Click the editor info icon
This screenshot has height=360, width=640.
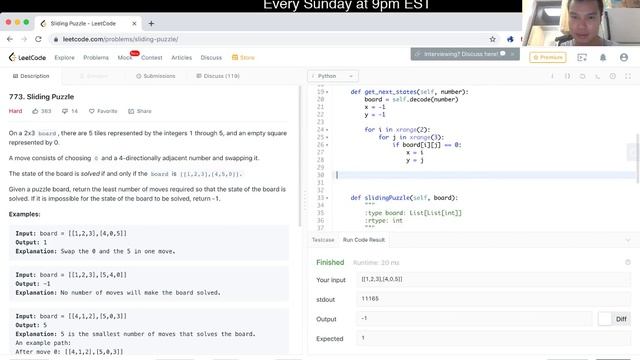tap(552, 76)
